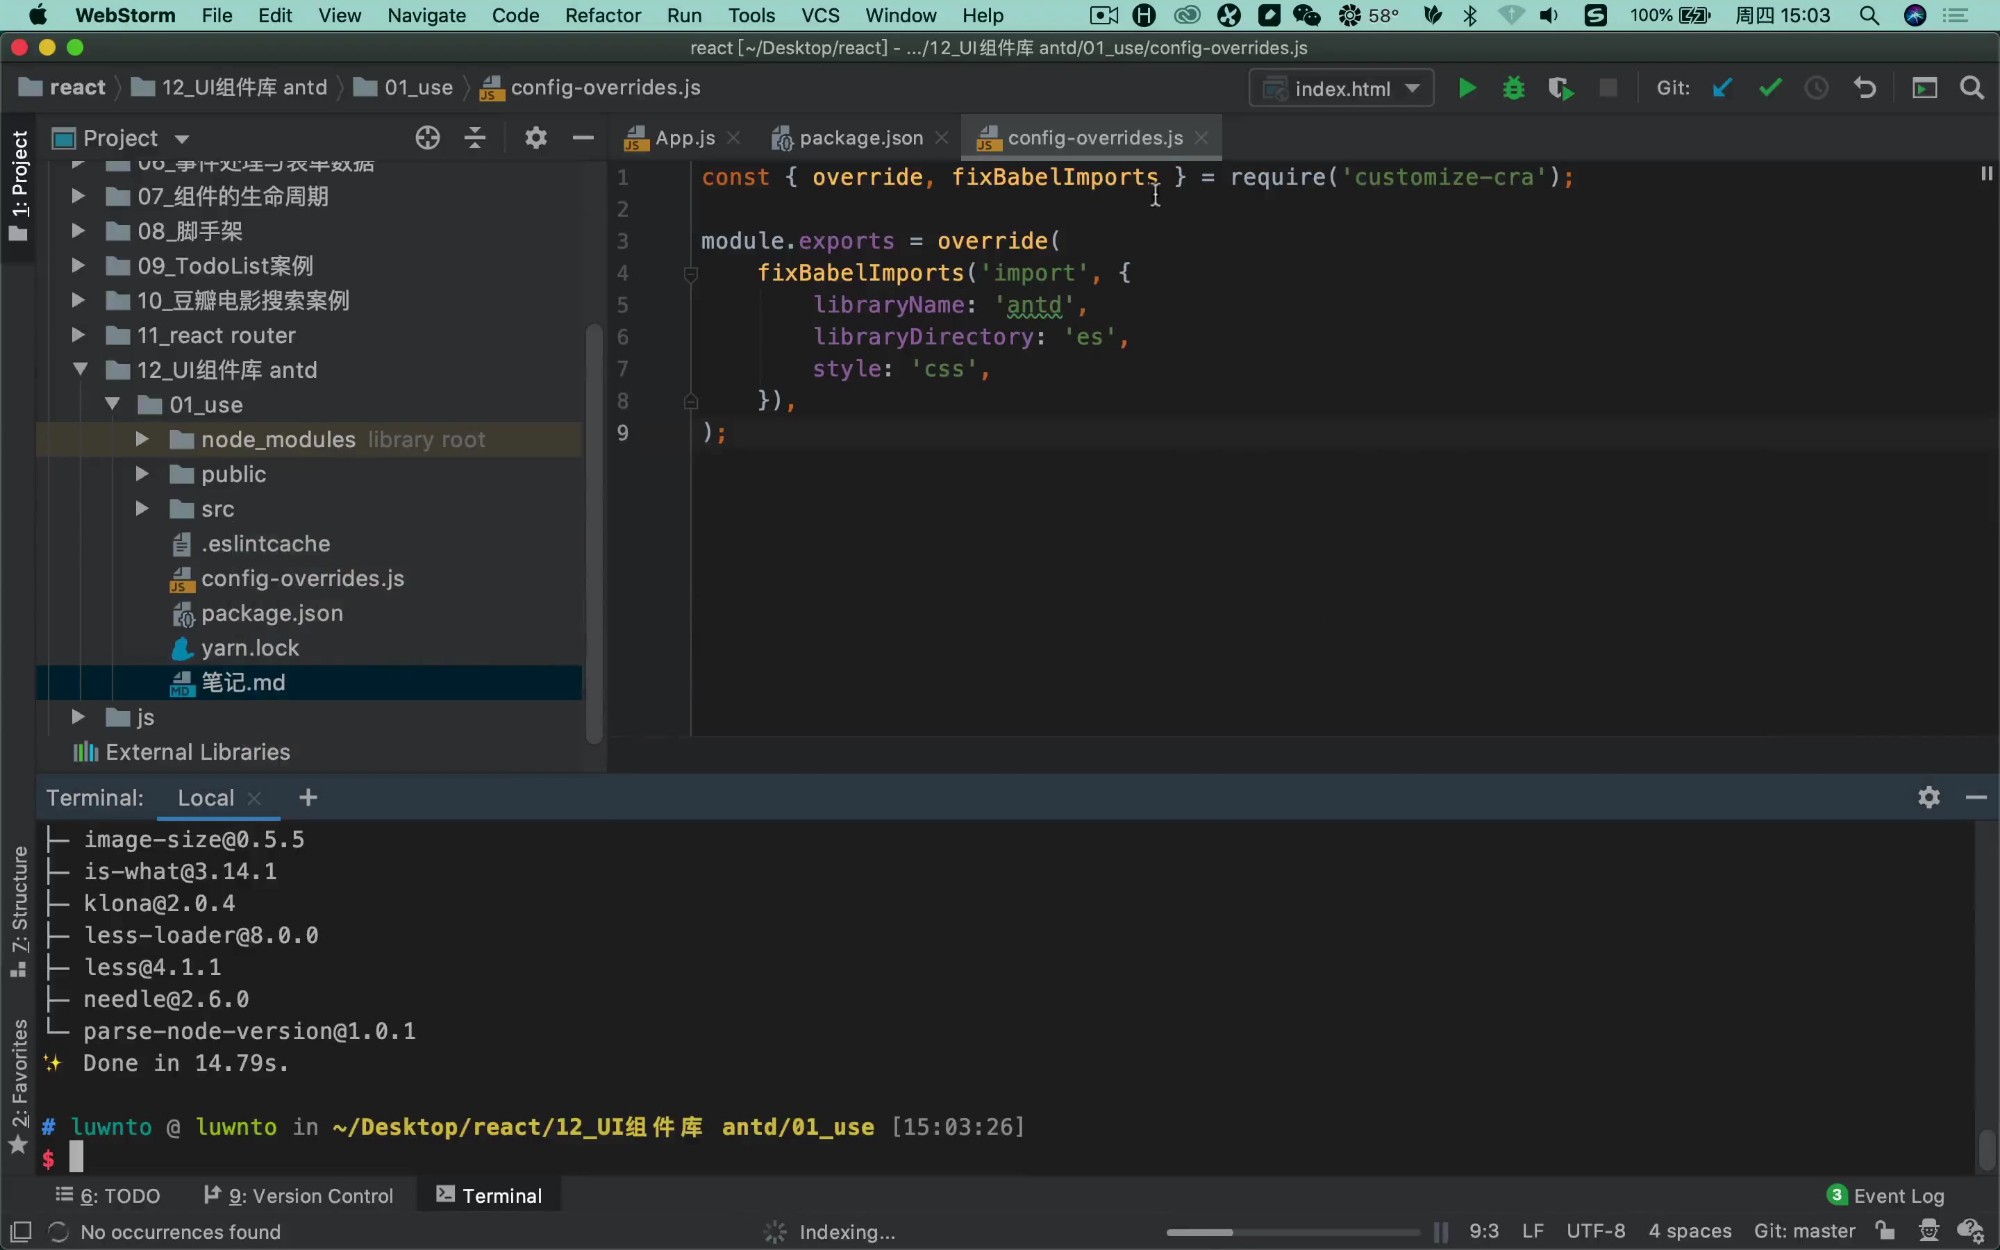Open Project panel settings gear

tap(536, 138)
